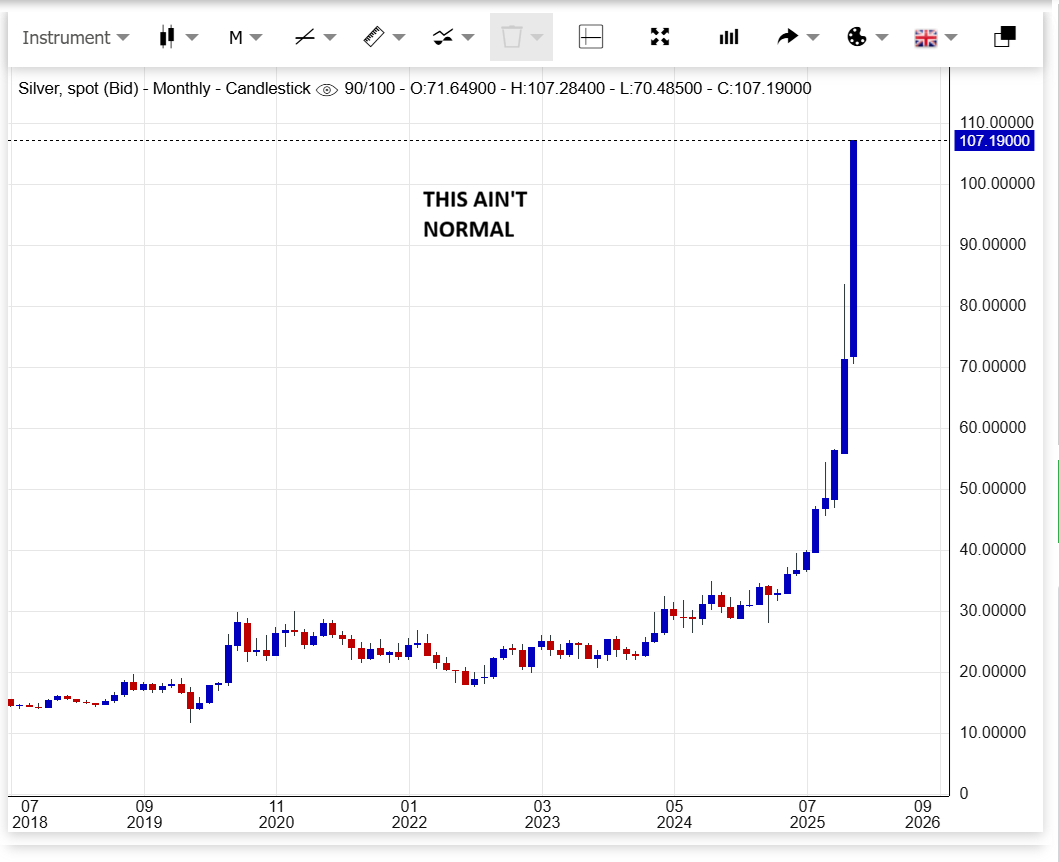This screenshot has height=862, width=1059.
Task: Click the volume bars icon
Action: point(729,37)
